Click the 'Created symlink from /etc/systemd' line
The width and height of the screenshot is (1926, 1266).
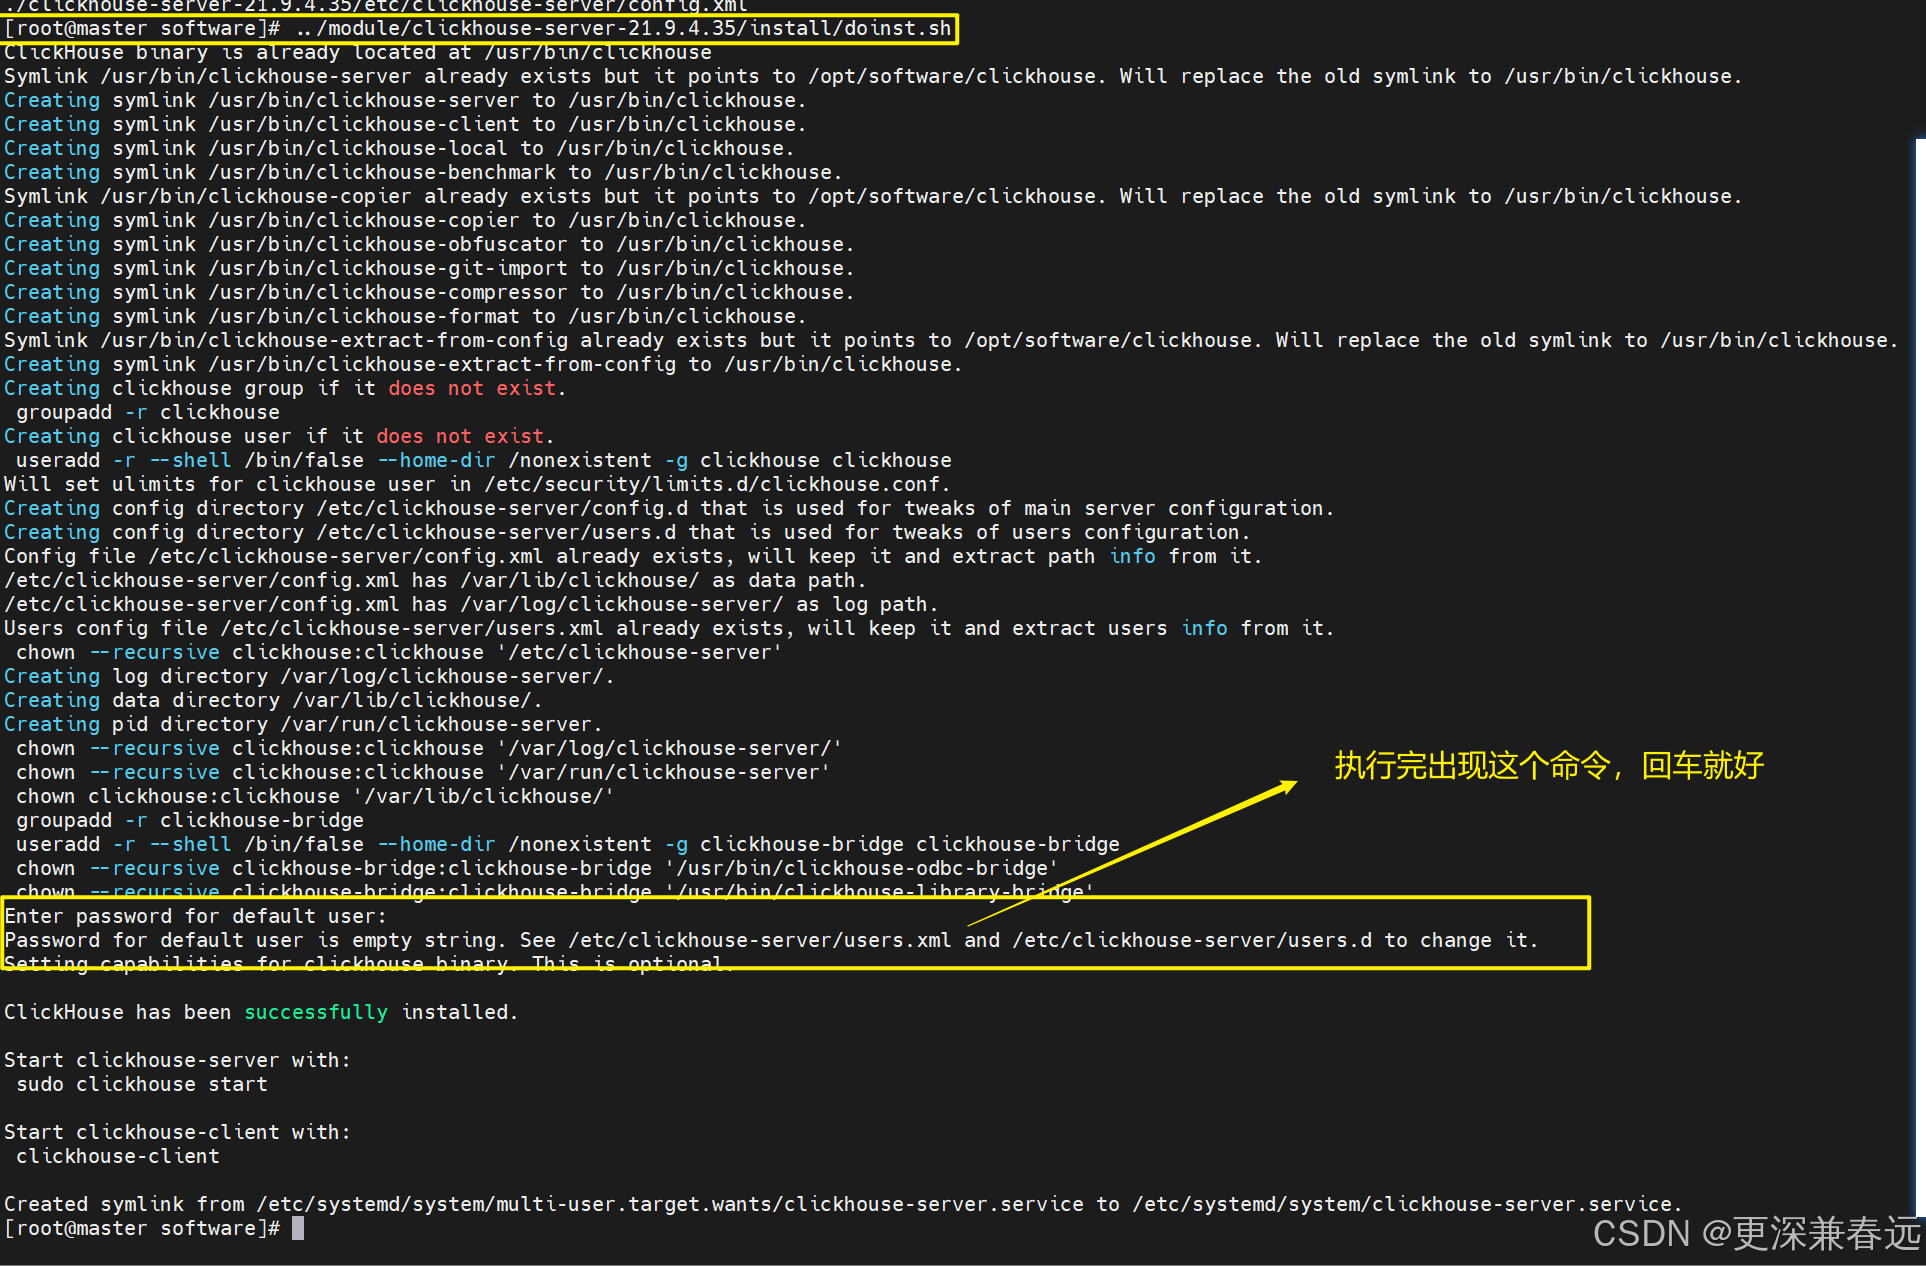[843, 1204]
